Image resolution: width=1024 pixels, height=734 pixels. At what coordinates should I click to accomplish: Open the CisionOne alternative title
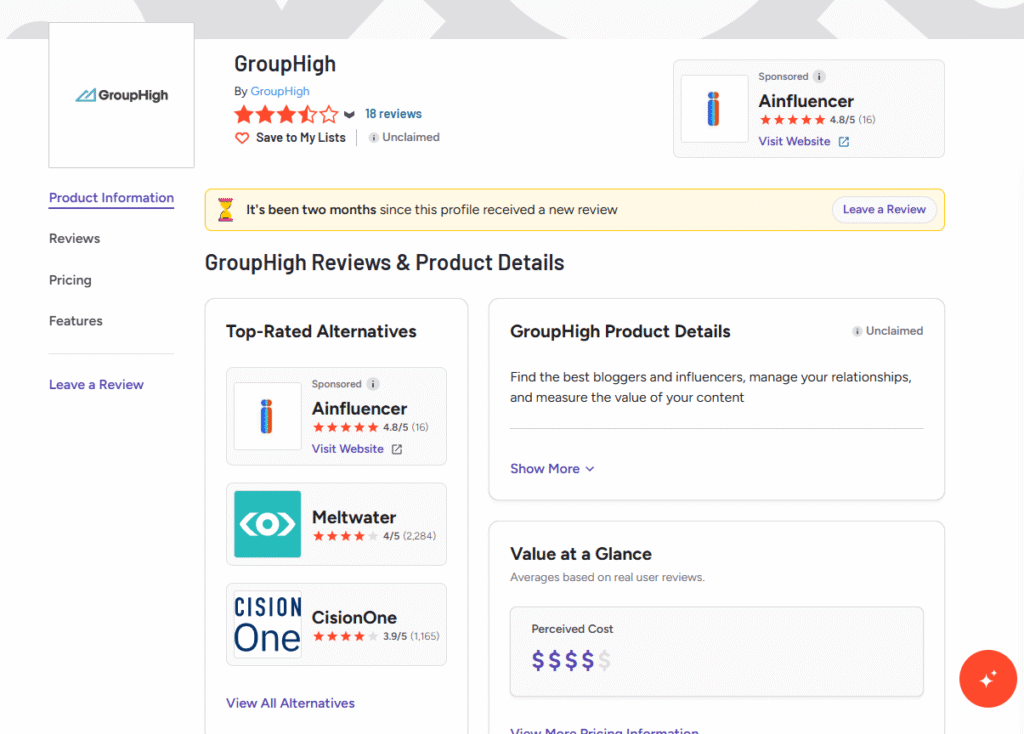[x=354, y=617]
